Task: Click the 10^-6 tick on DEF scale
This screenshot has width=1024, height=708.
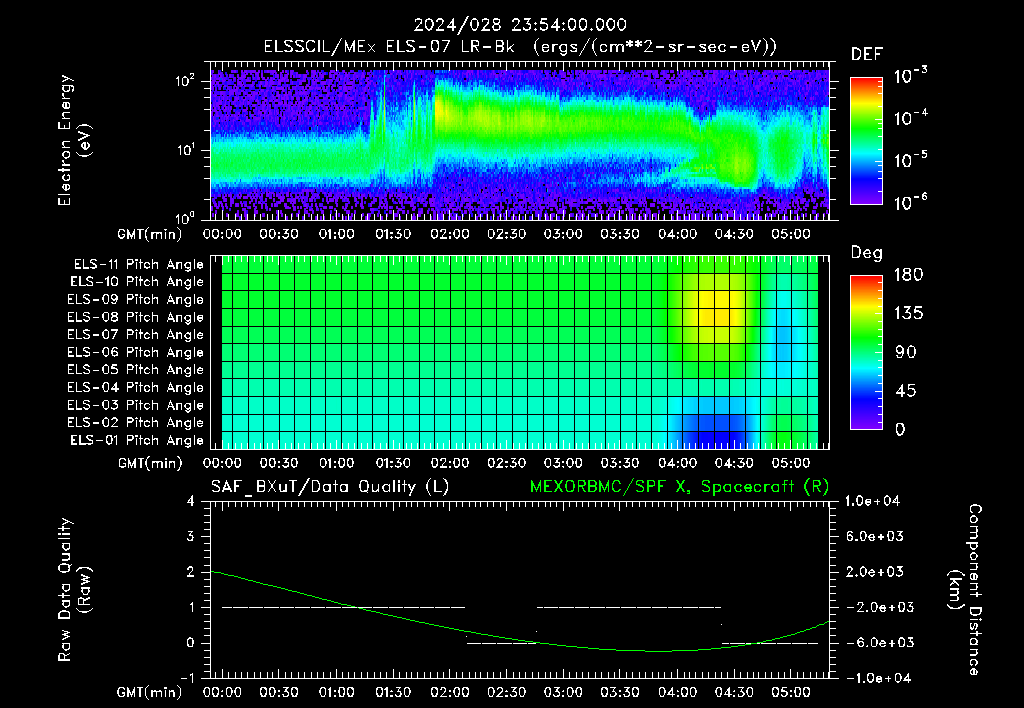Action: 910,202
